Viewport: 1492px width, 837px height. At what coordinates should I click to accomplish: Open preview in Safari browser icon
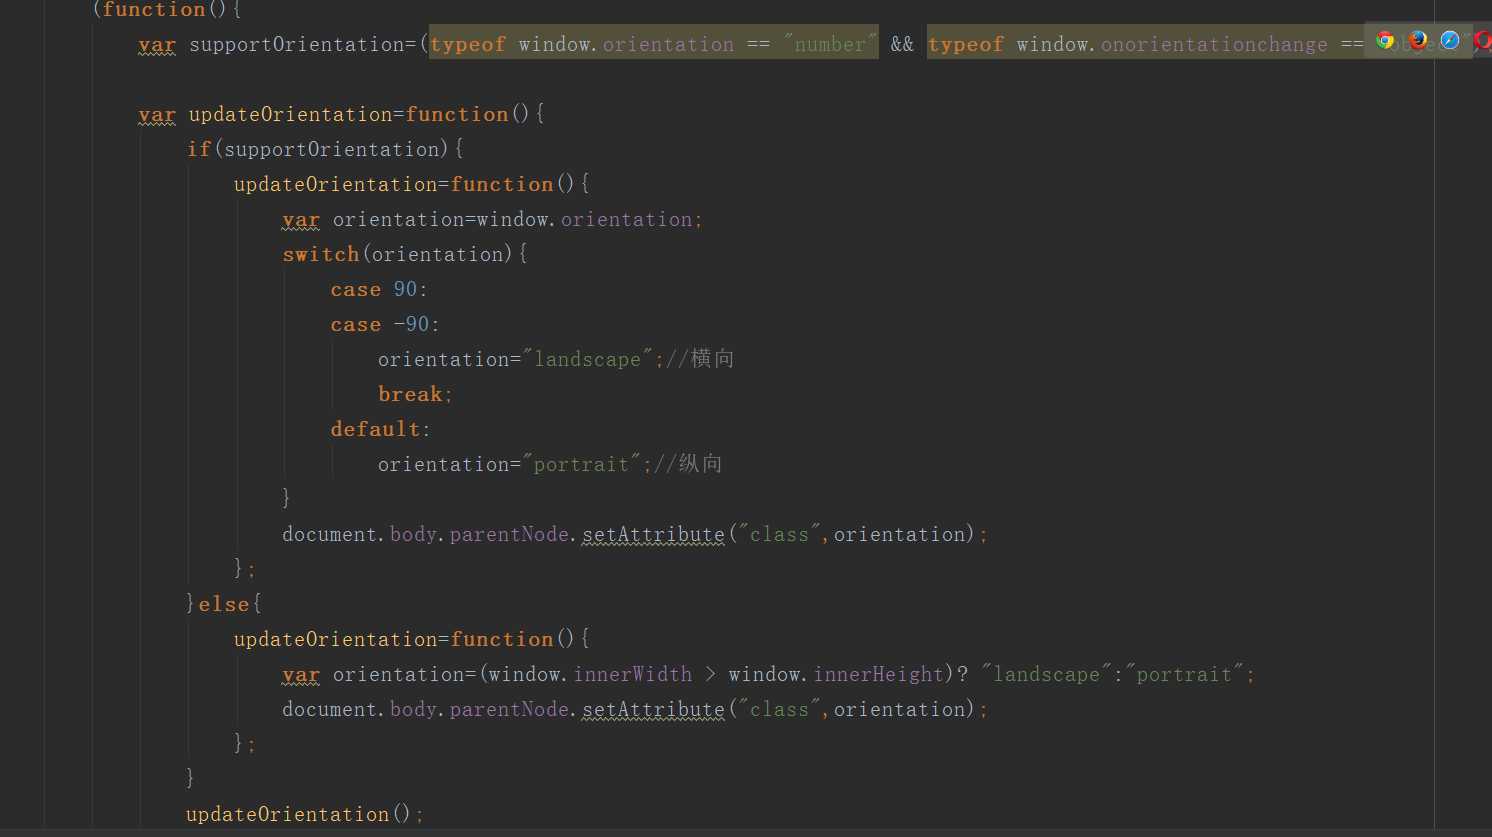(1450, 40)
